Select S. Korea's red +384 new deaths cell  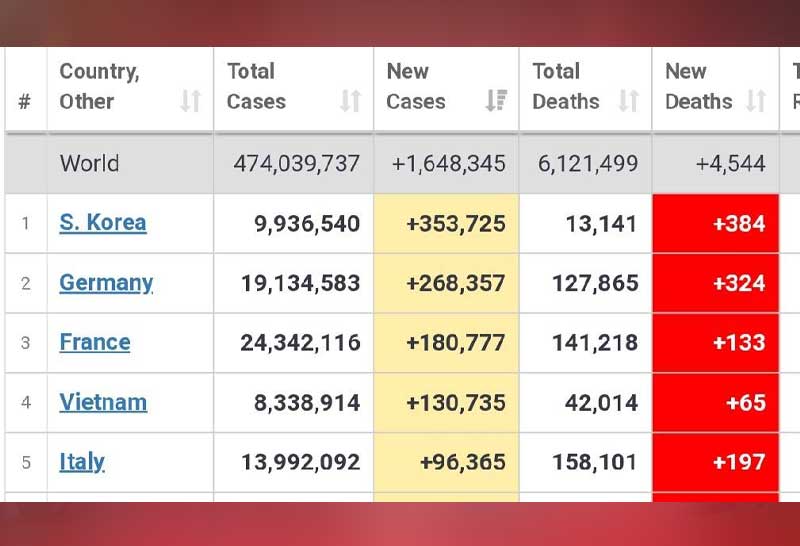click(x=715, y=223)
